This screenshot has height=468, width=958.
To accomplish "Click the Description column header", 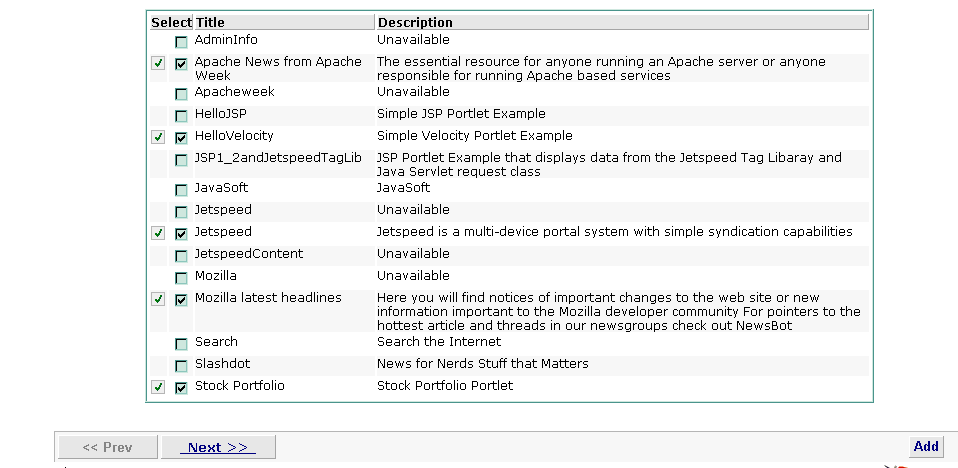I will [415, 22].
